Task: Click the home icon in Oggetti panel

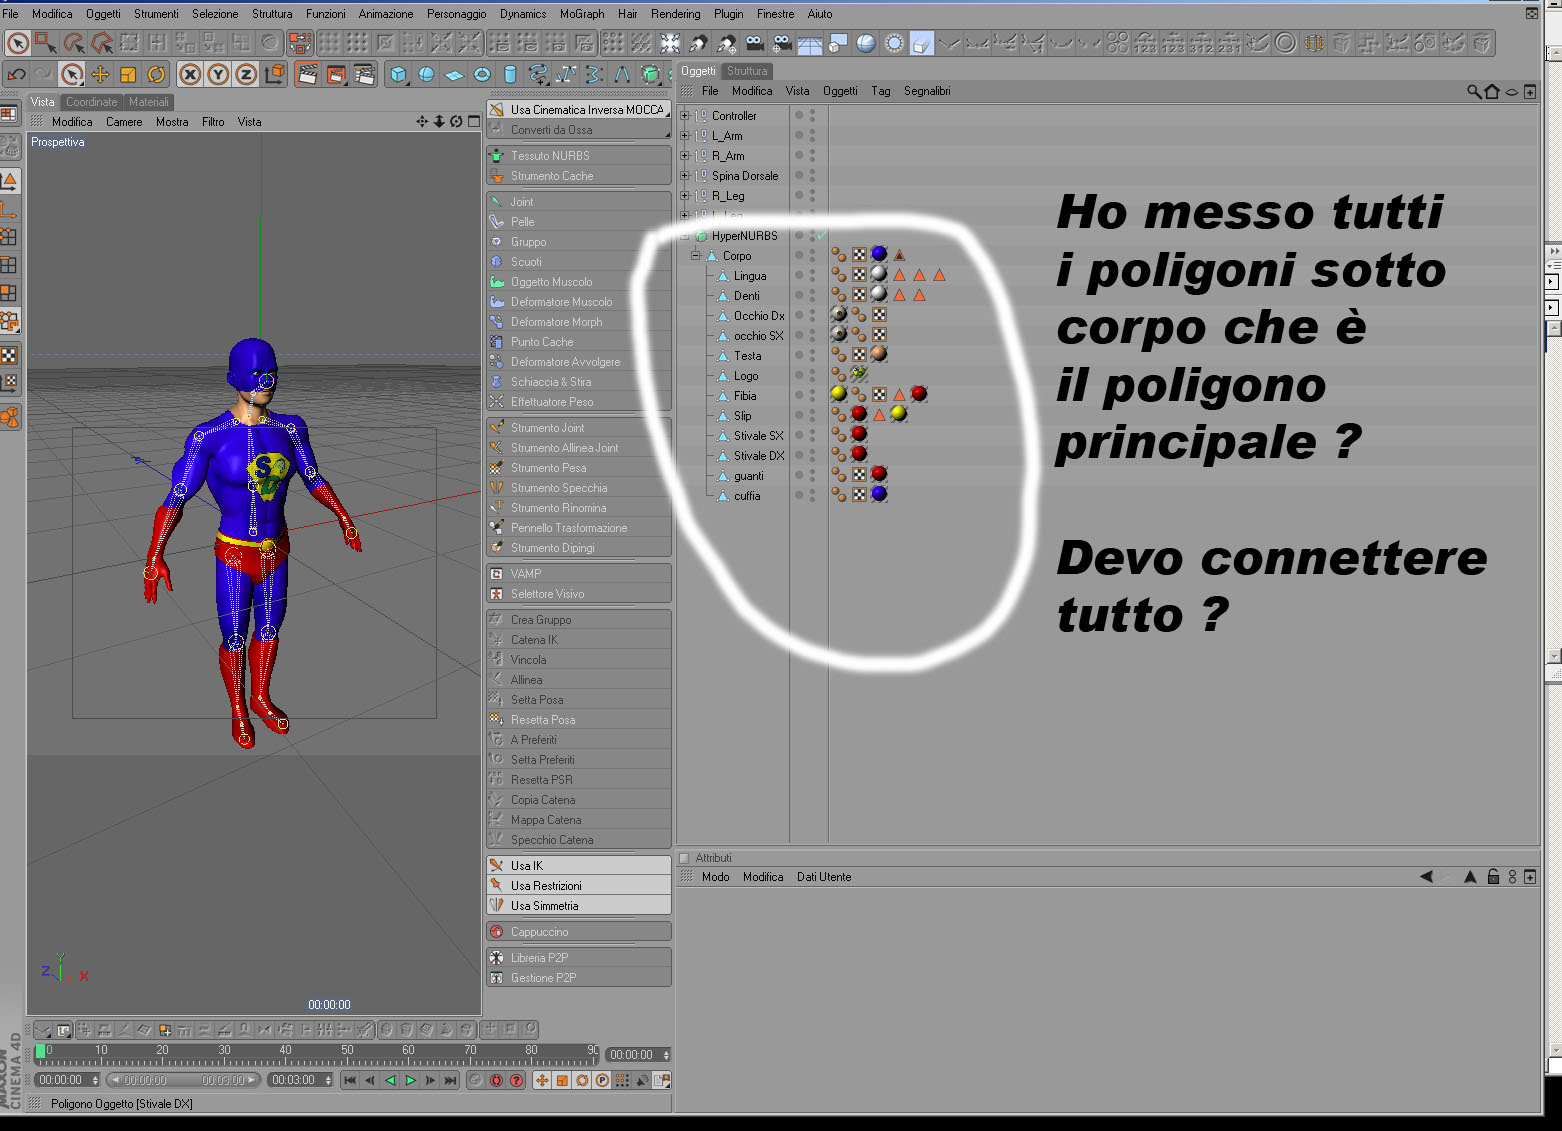Action: pyautogui.click(x=1492, y=91)
